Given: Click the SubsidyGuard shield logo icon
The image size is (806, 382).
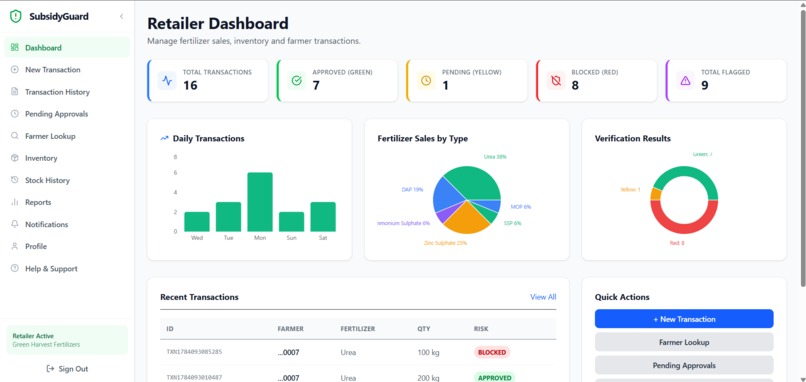Looking at the screenshot, I should [x=16, y=16].
